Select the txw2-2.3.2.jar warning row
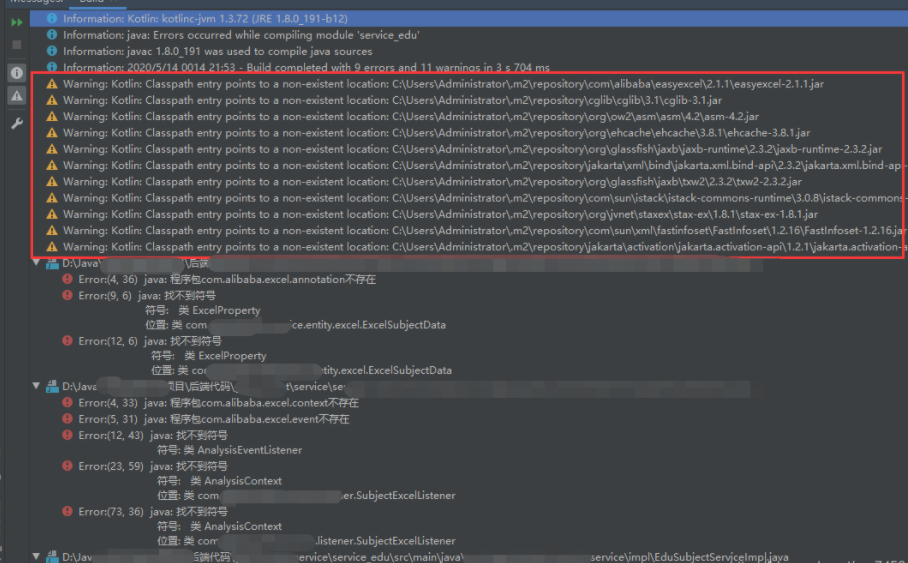The image size is (908, 563). 468,181
